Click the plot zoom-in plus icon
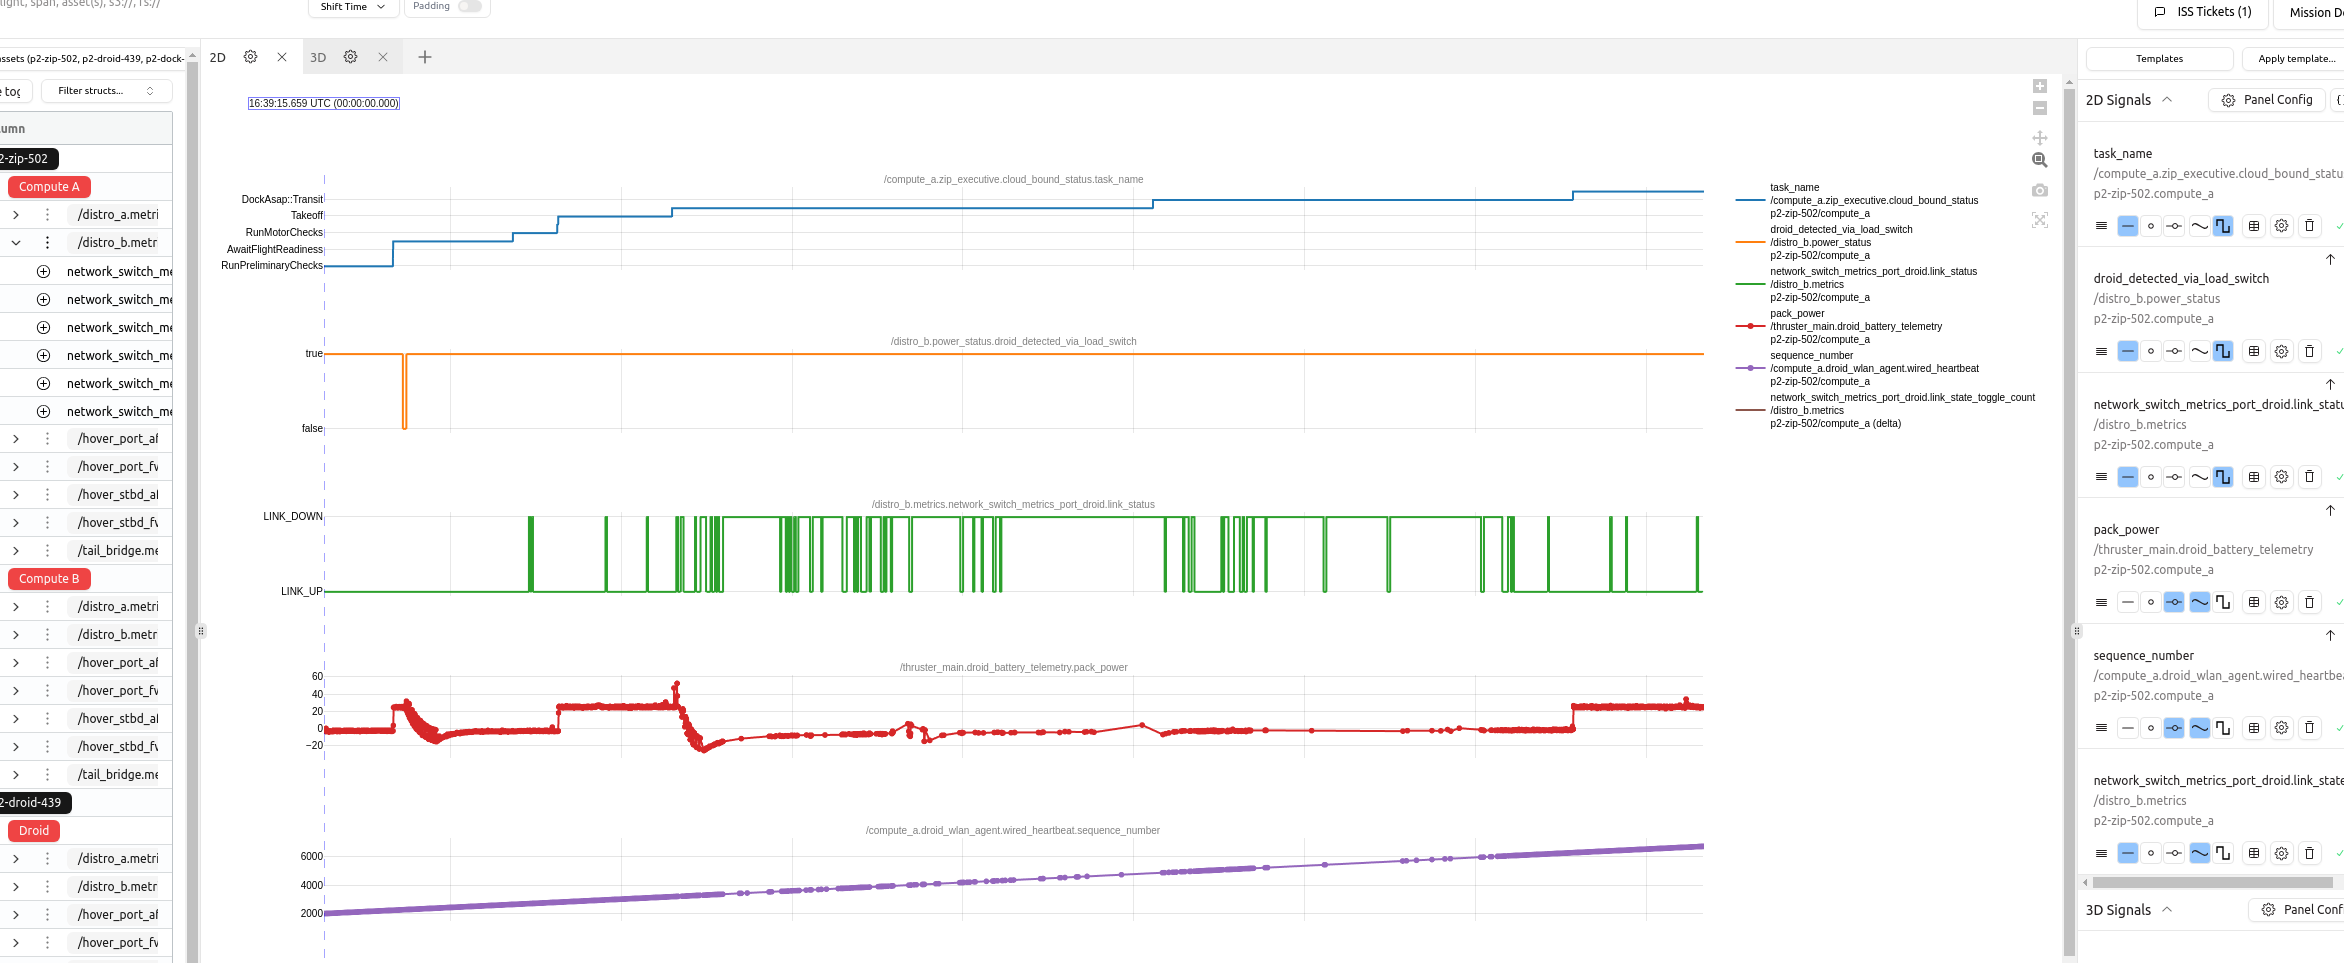Image resolution: width=2344 pixels, height=963 pixels. [2040, 86]
